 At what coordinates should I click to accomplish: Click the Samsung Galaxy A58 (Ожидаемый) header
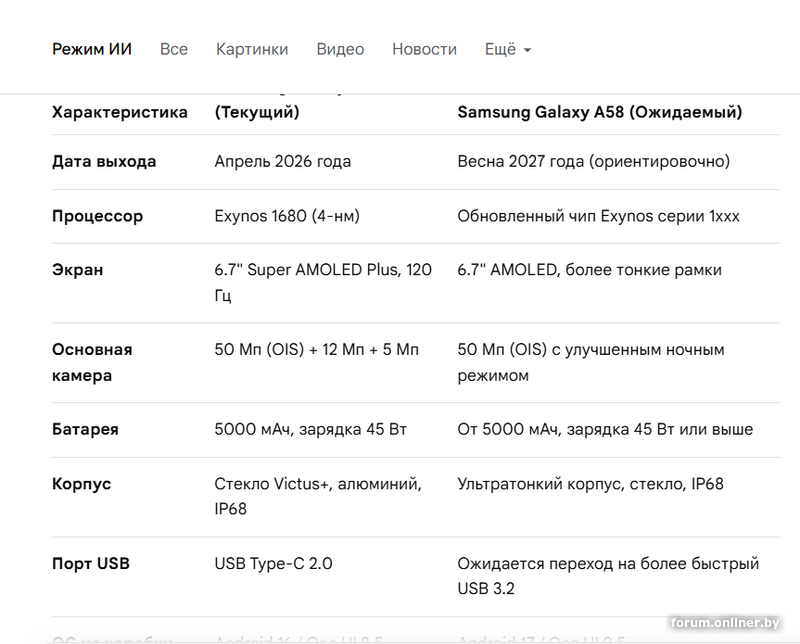pyautogui.click(x=599, y=112)
